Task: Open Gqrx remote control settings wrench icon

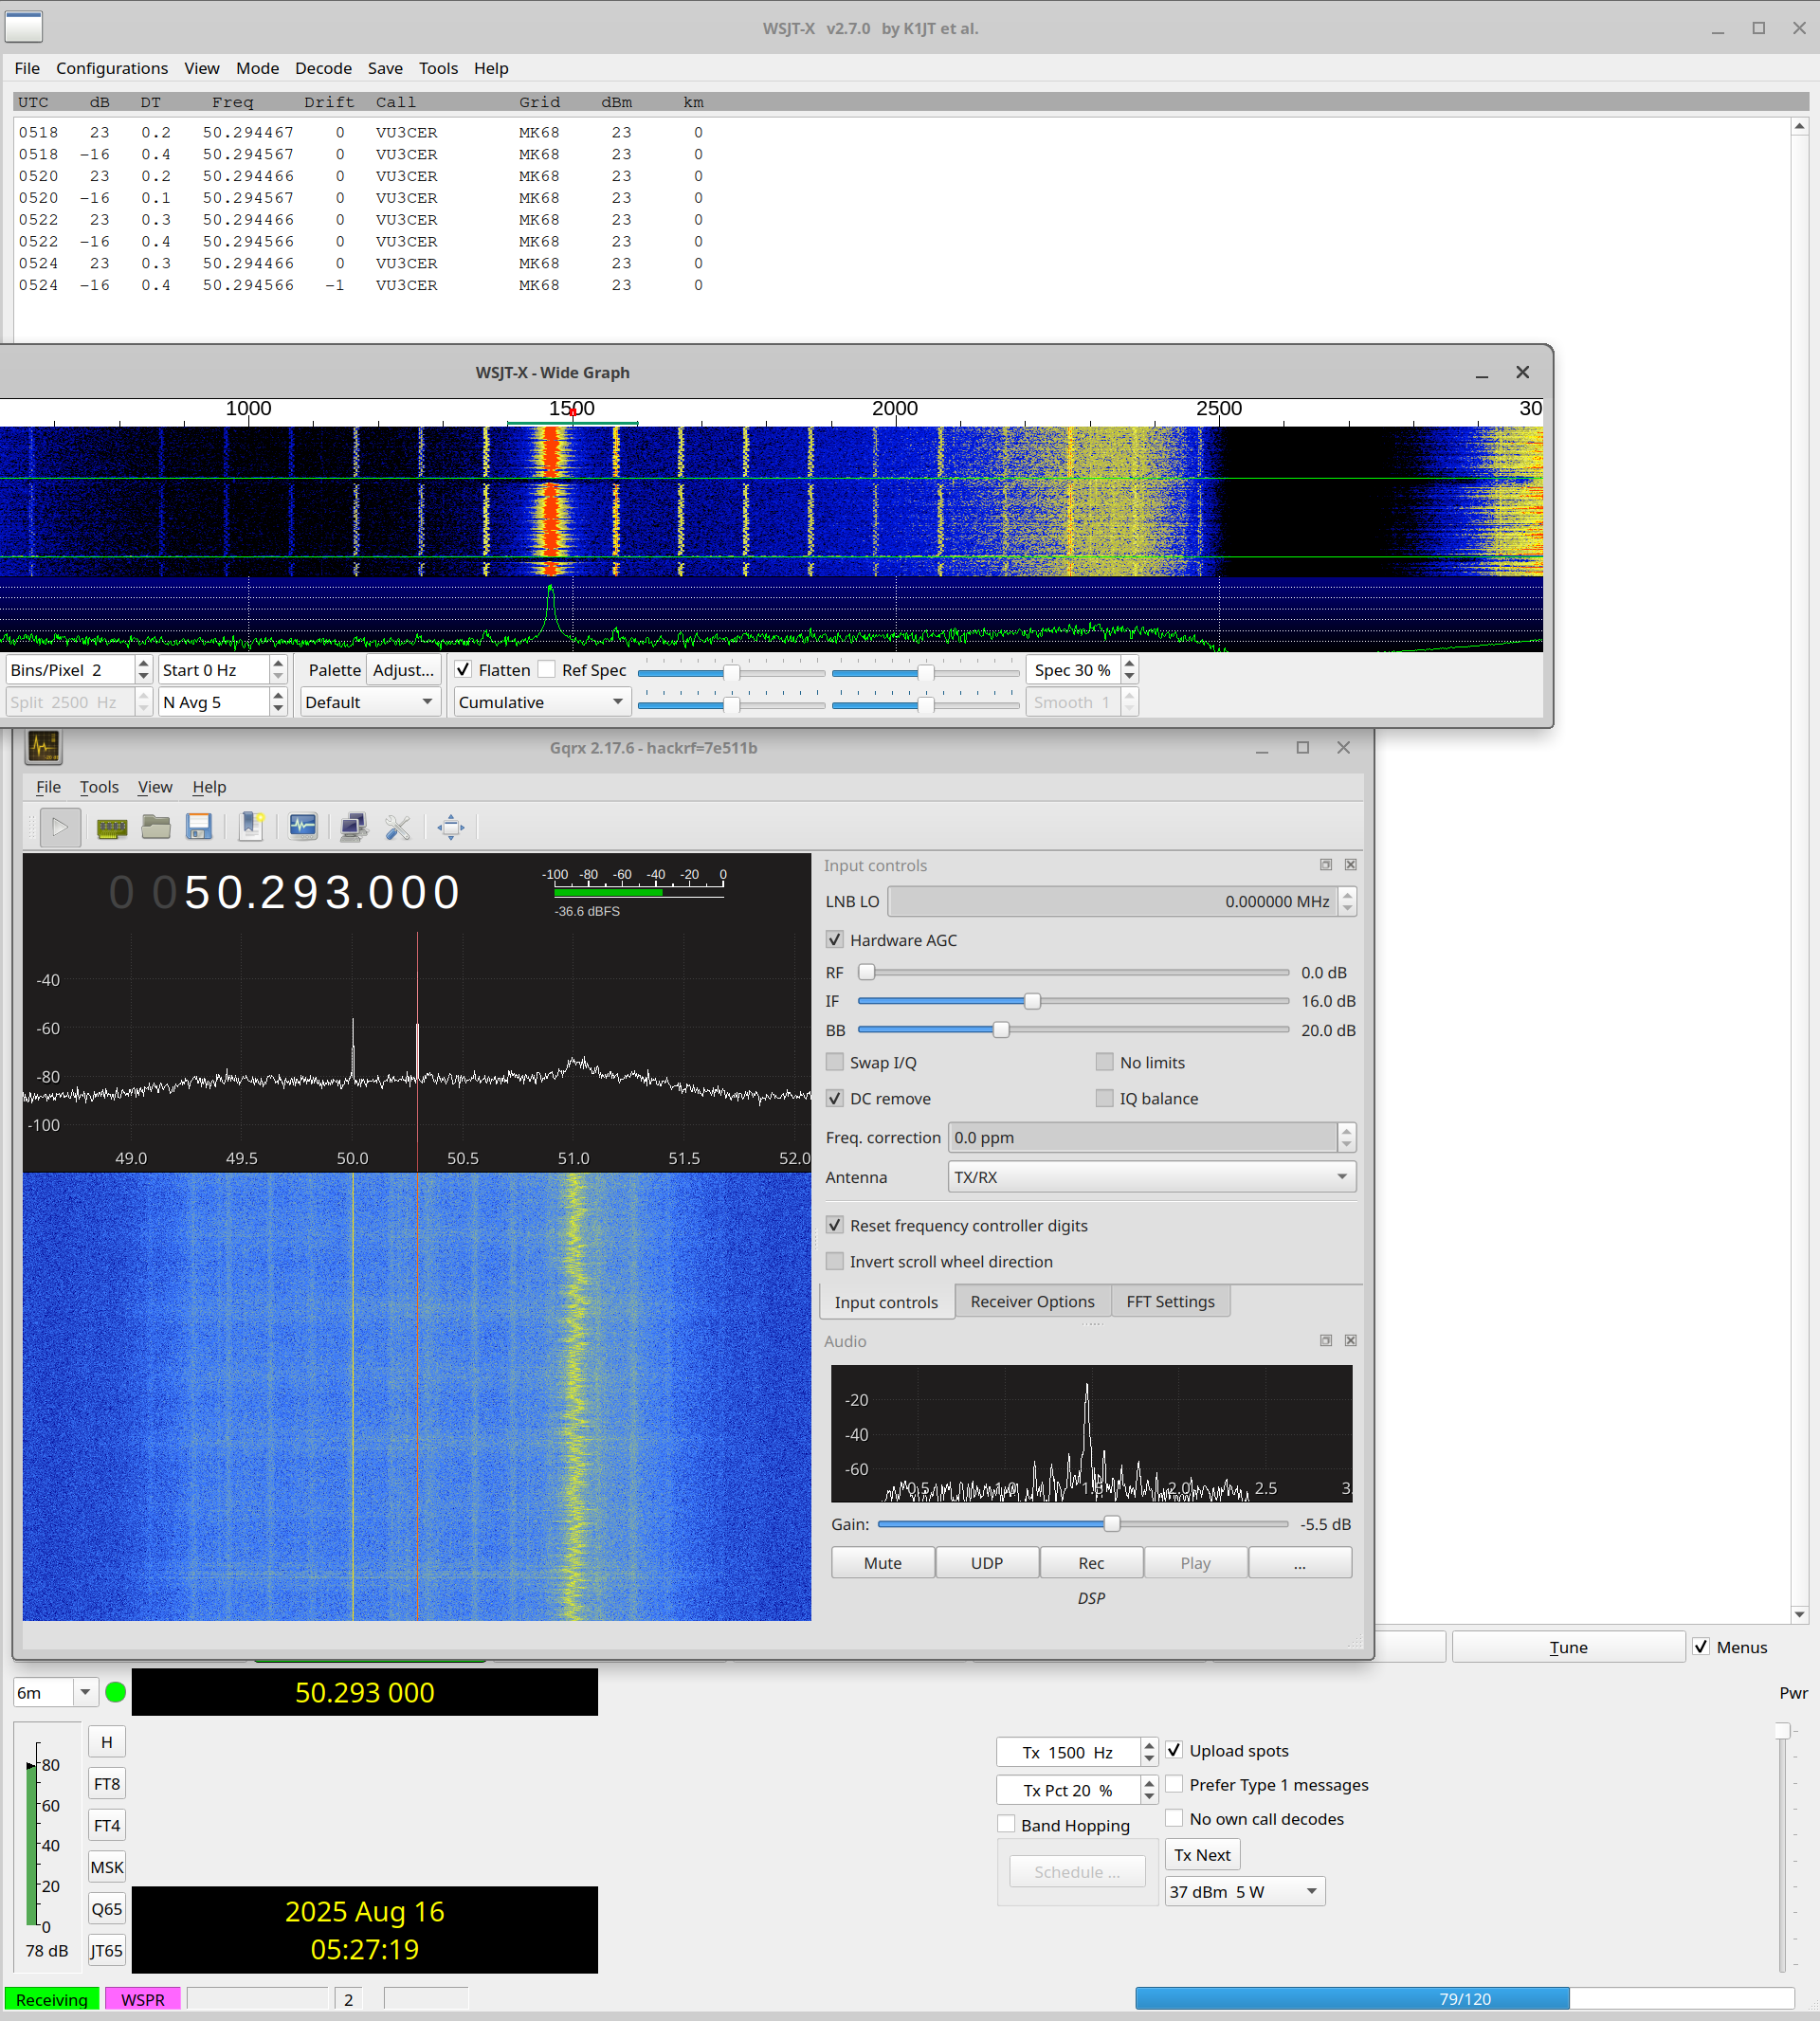Action: 398,827
